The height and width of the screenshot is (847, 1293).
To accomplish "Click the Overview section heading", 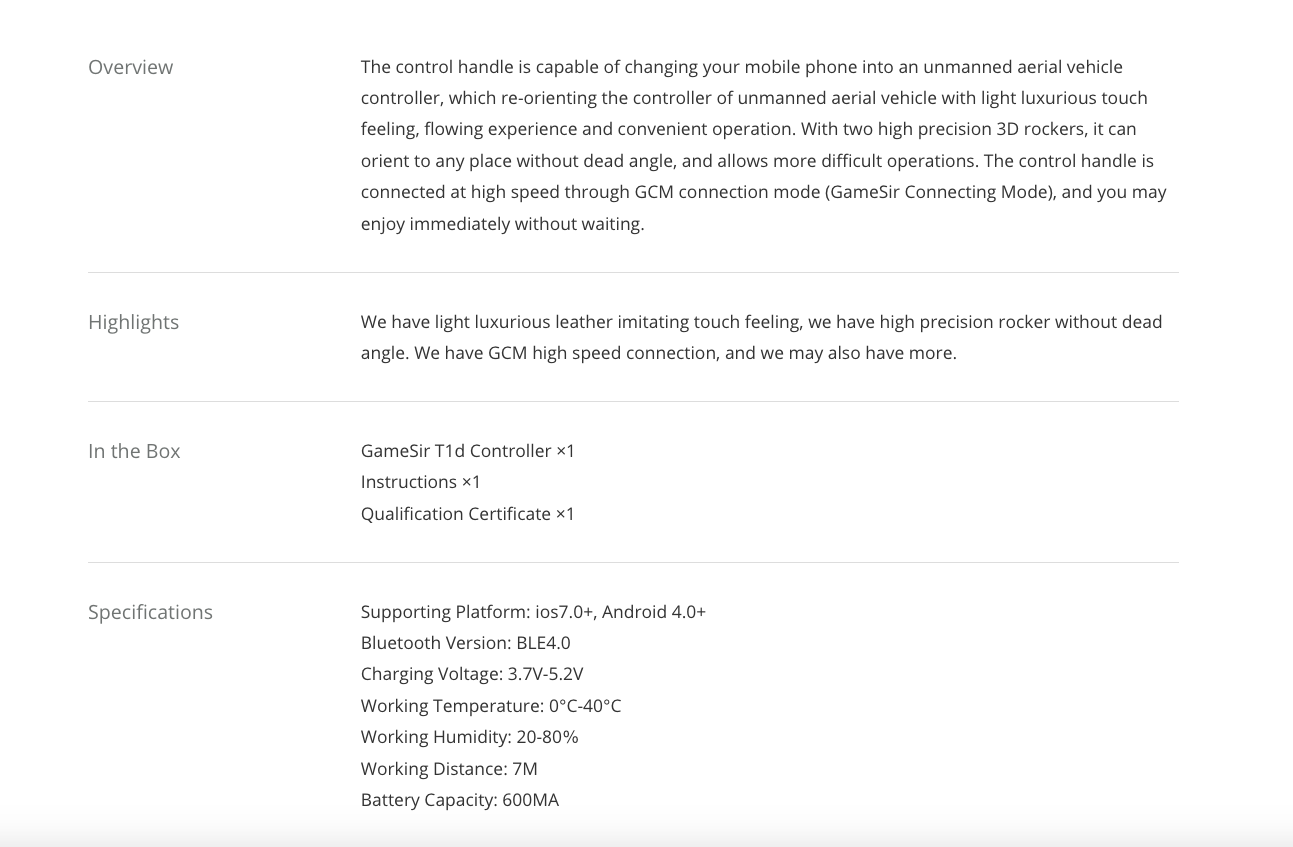I will (130, 67).
